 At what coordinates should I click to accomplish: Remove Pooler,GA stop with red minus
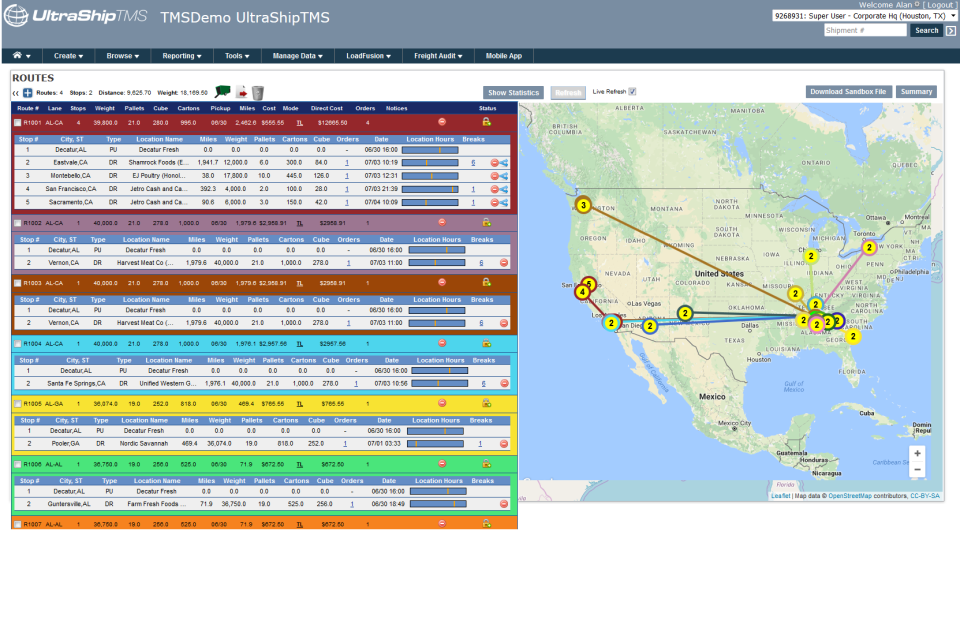[x=504, y=443]
